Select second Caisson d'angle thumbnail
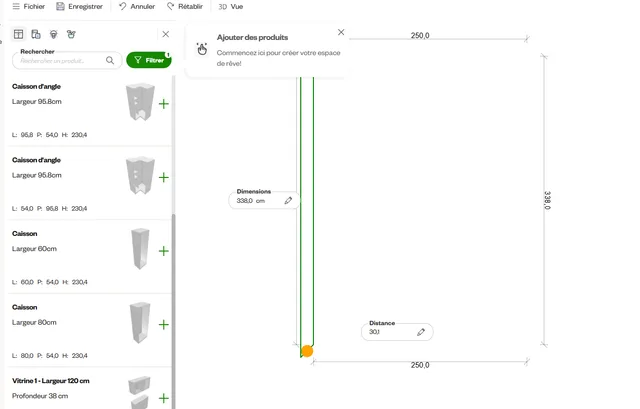 click(x=140, y=176)
